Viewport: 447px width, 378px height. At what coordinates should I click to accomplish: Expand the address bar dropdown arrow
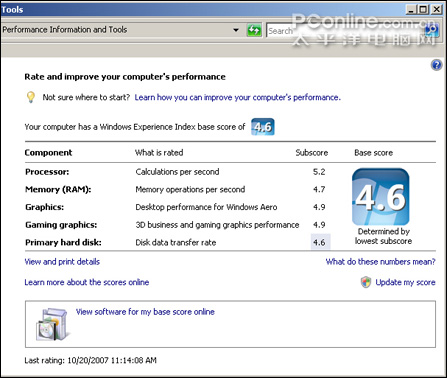tap(236, 30)
